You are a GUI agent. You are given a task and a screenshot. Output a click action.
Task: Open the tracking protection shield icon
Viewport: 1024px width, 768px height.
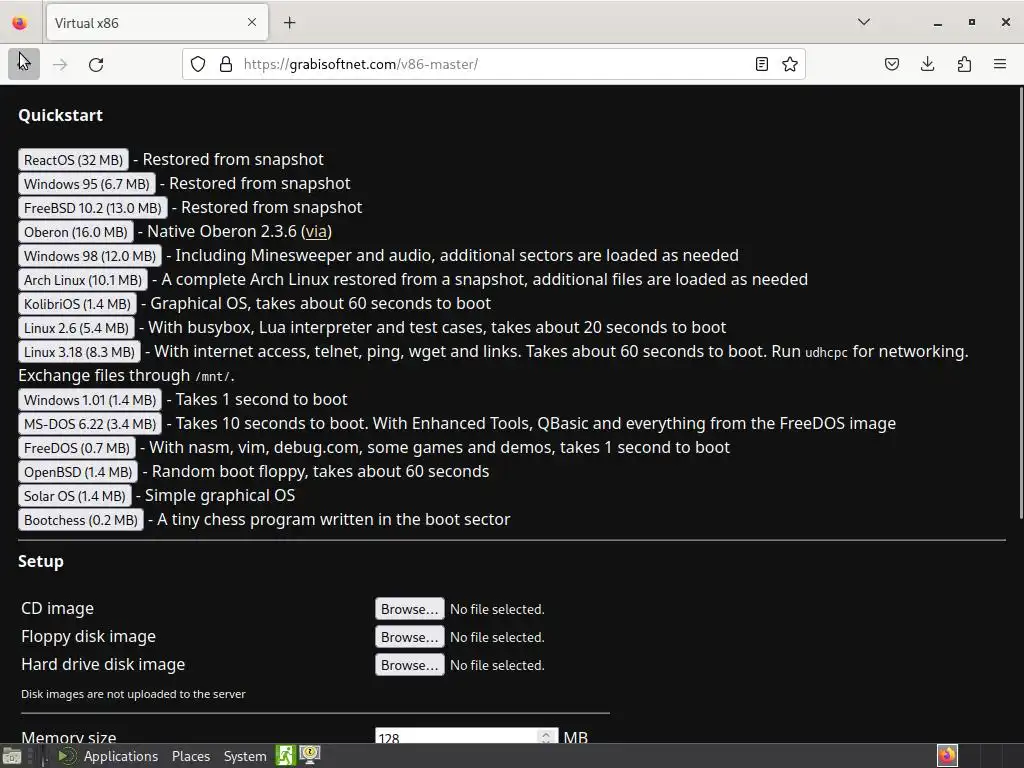pyautogui.click(x=198, y=64)
